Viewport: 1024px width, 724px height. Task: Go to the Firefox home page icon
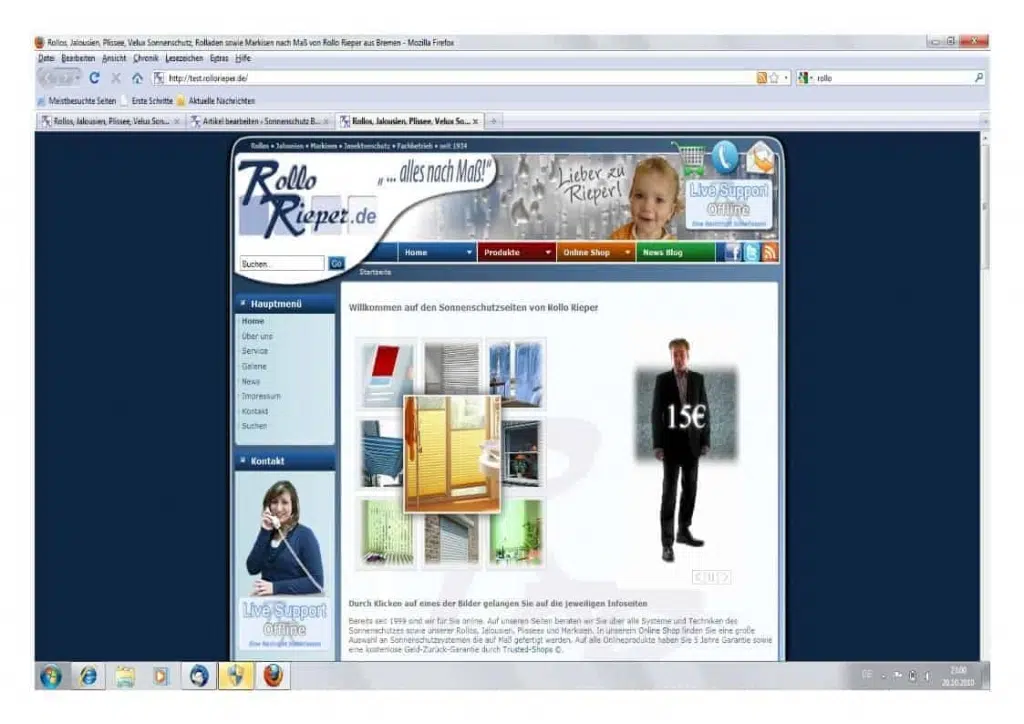137,78
